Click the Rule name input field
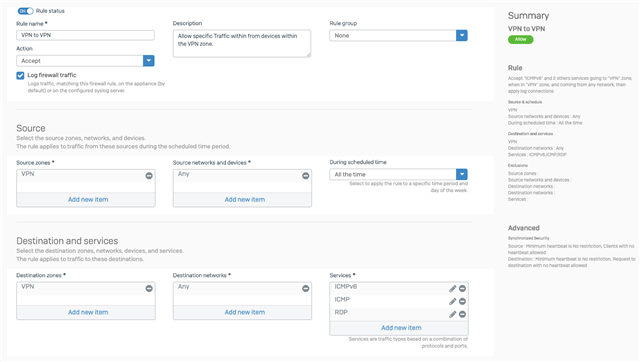 tap(85, 35)
